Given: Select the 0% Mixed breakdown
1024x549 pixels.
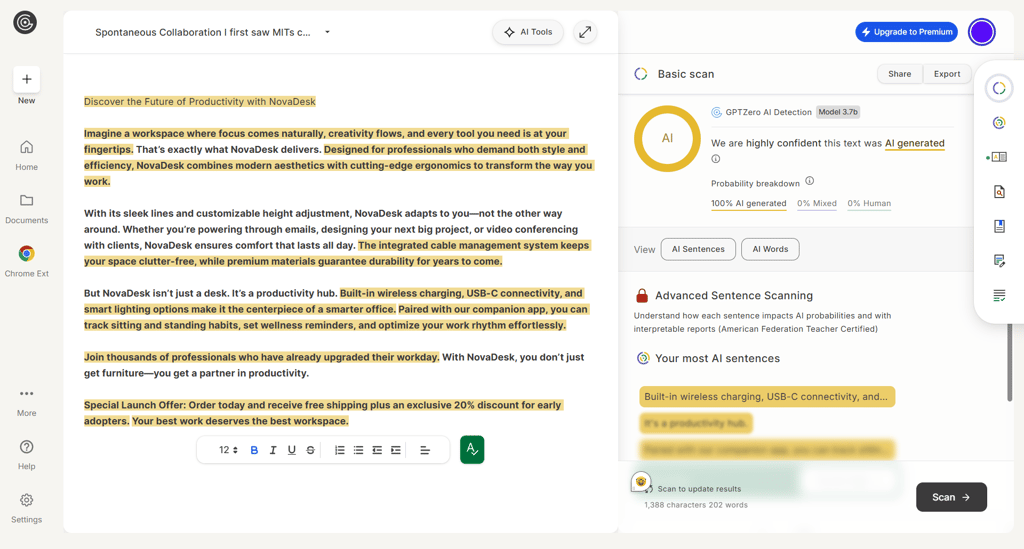Looking at the screenshot, I should pos(816,204).
